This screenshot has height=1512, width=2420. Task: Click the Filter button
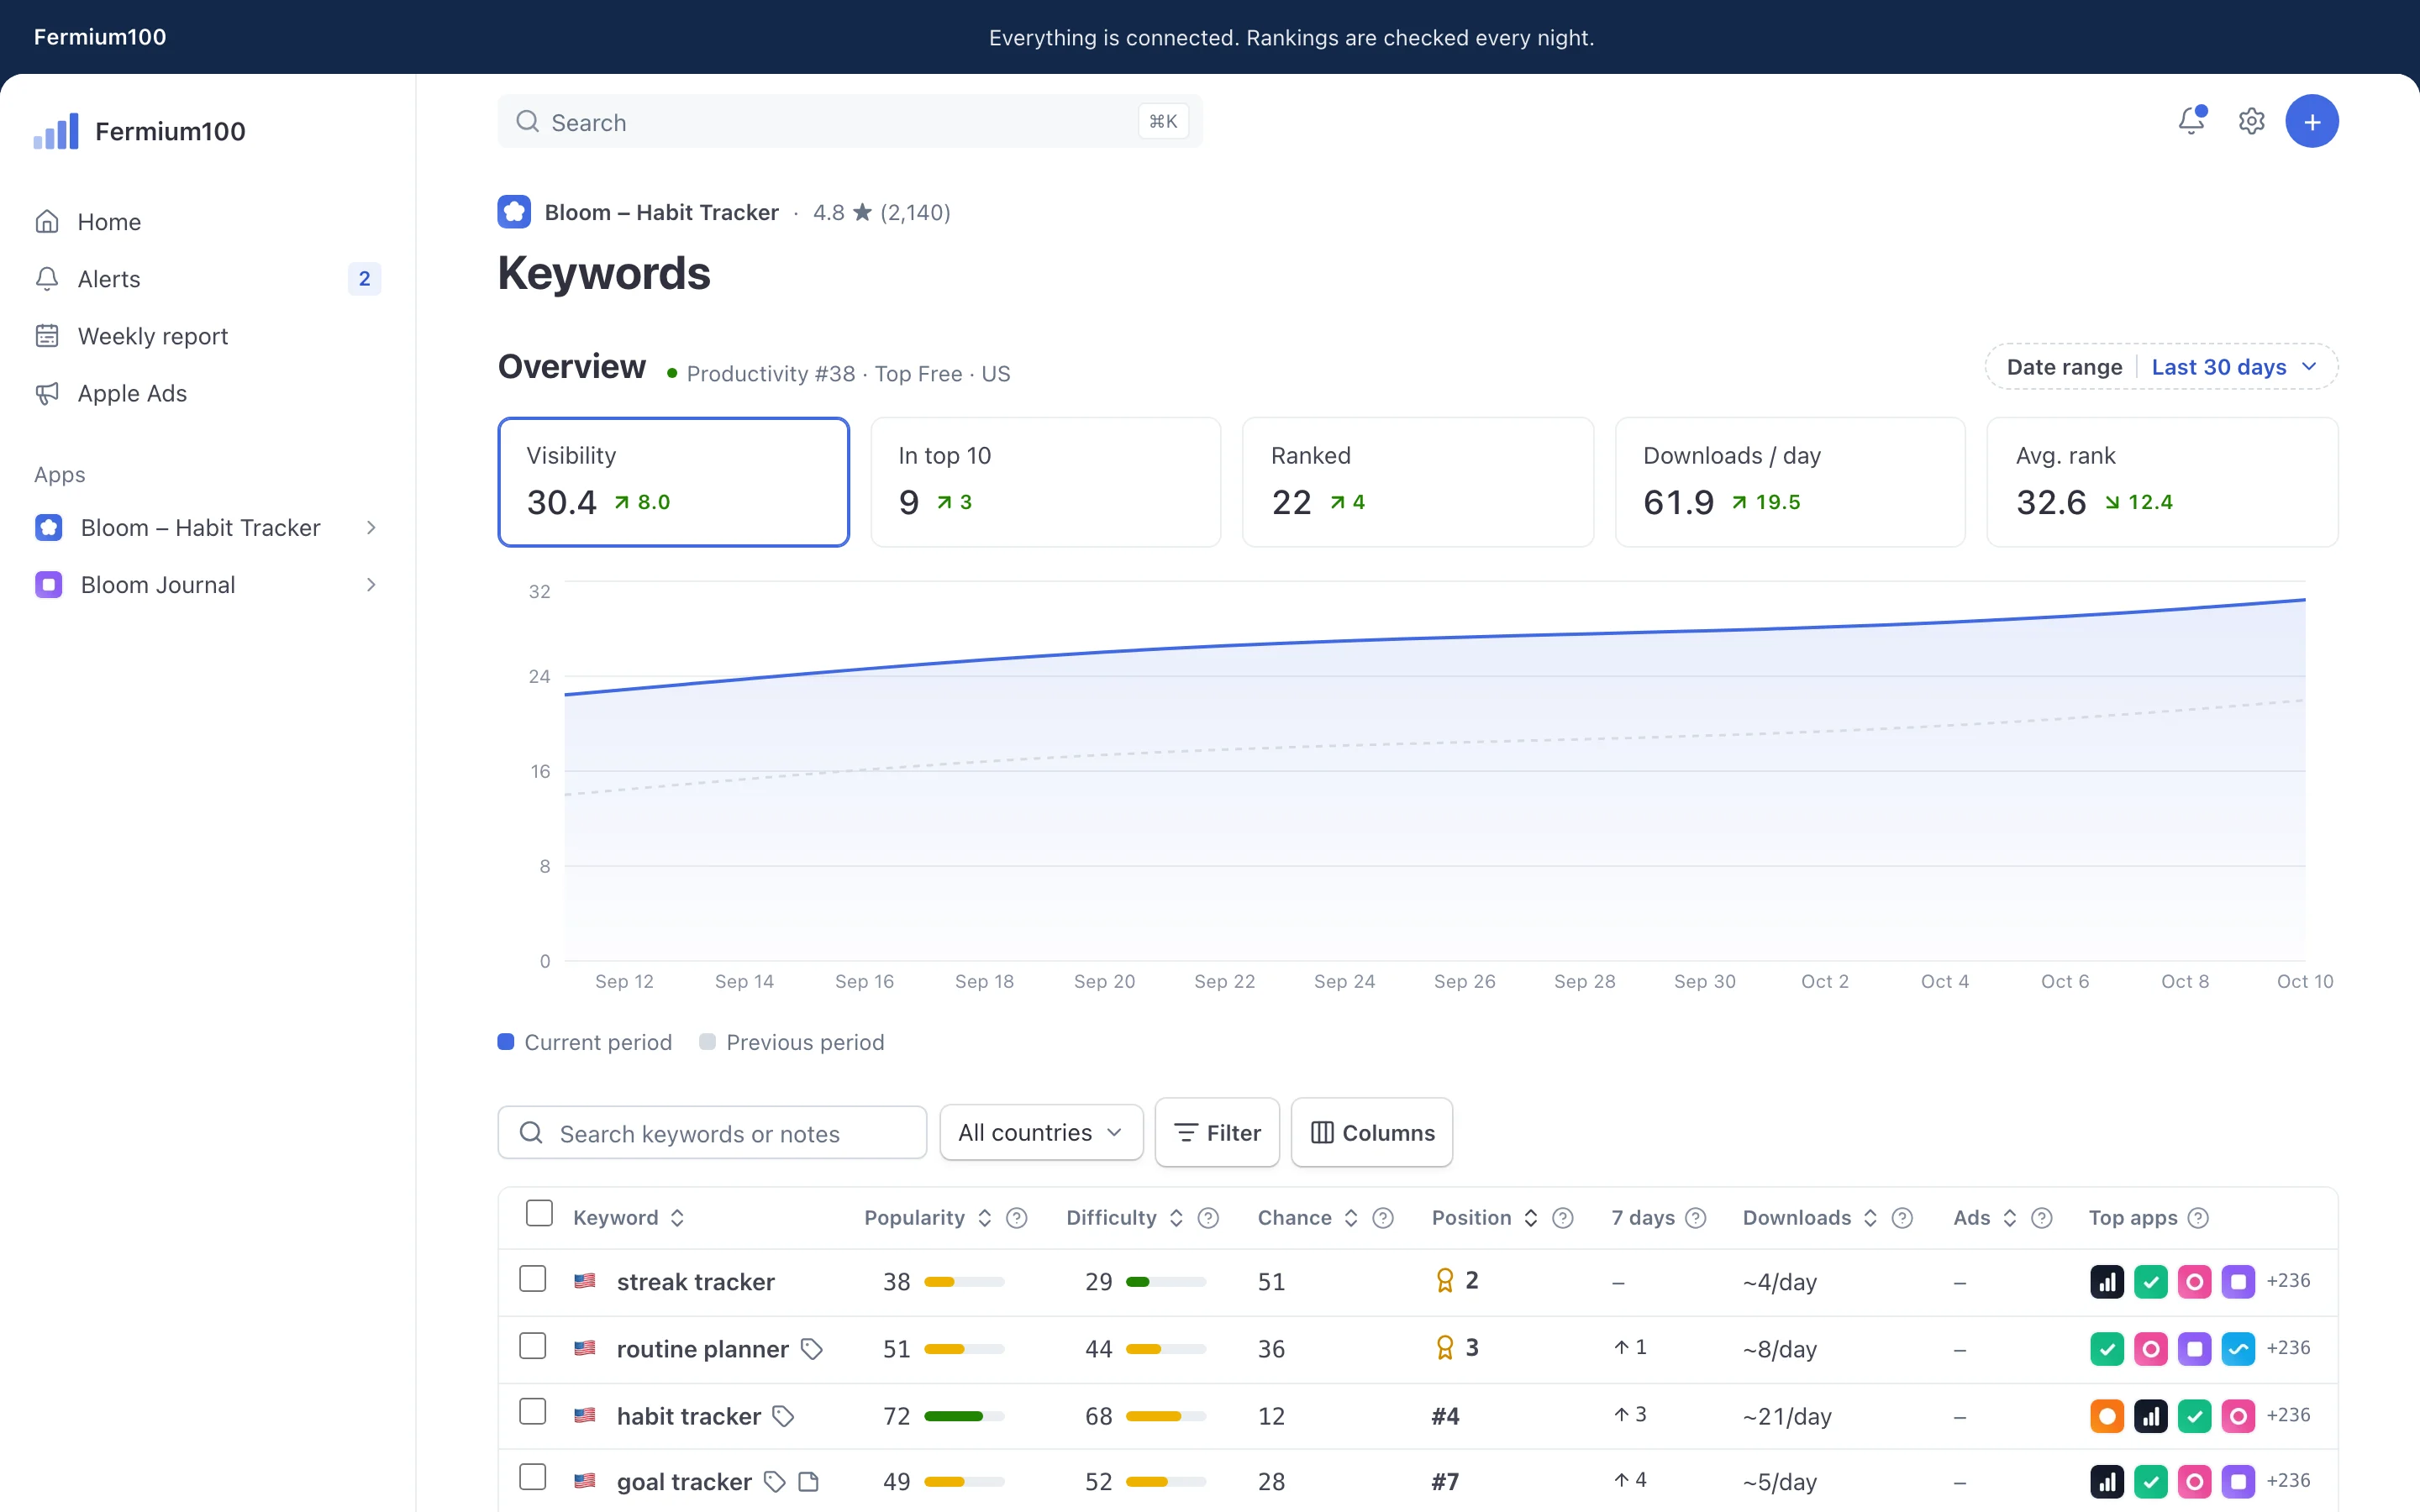(x=1217, y=1133)
